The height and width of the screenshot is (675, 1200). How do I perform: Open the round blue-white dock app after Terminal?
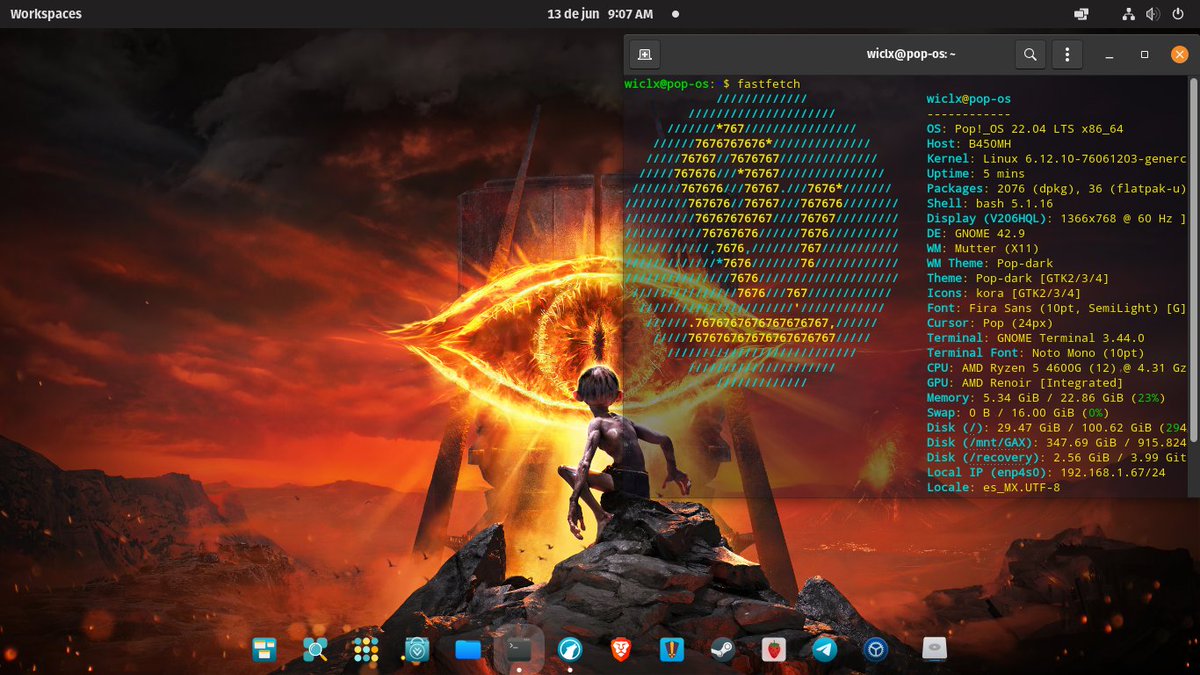pos(570,650)
